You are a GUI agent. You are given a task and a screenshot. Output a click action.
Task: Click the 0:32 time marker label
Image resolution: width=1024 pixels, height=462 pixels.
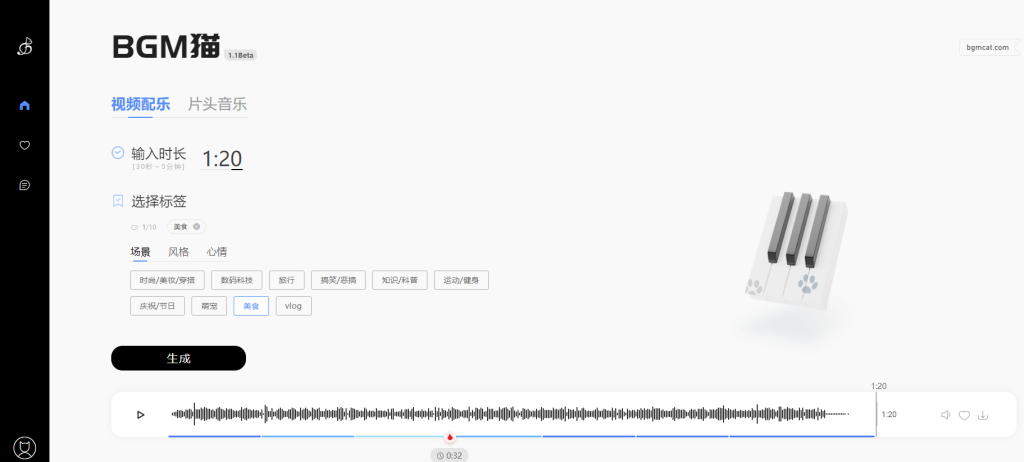point(449,455)
